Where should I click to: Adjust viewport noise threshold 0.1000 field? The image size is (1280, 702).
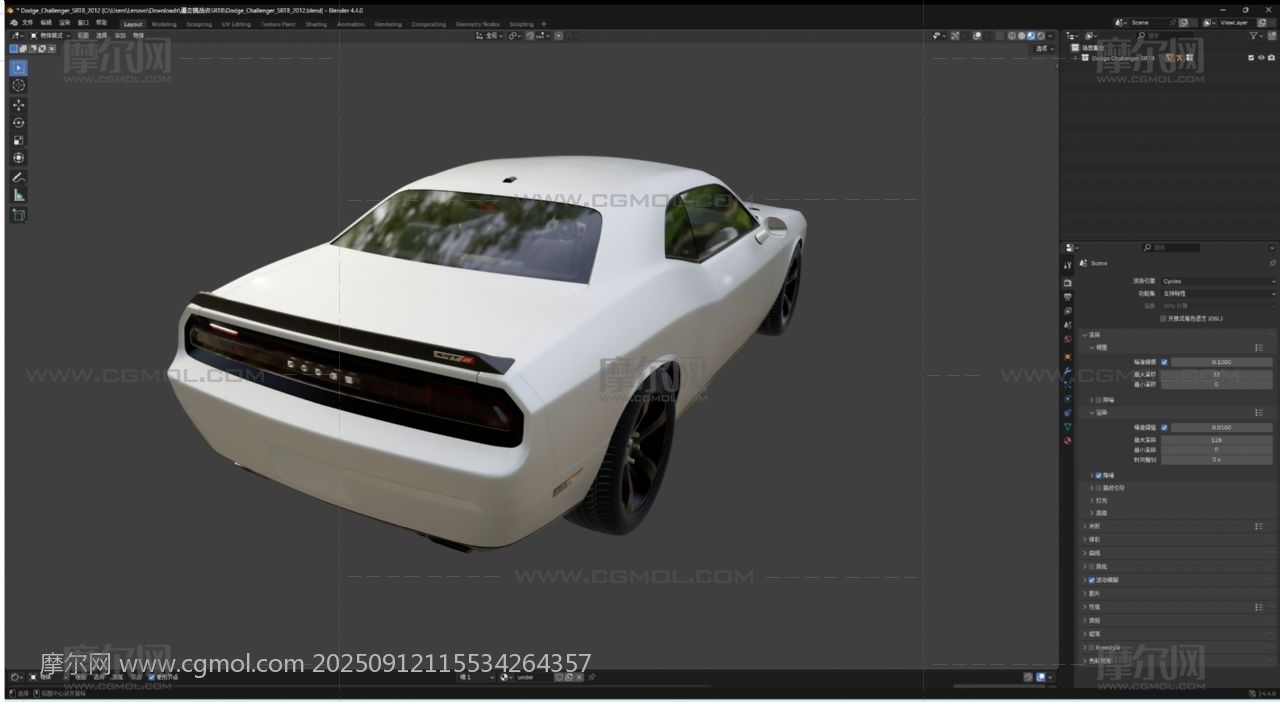(x=1222, y=362)
